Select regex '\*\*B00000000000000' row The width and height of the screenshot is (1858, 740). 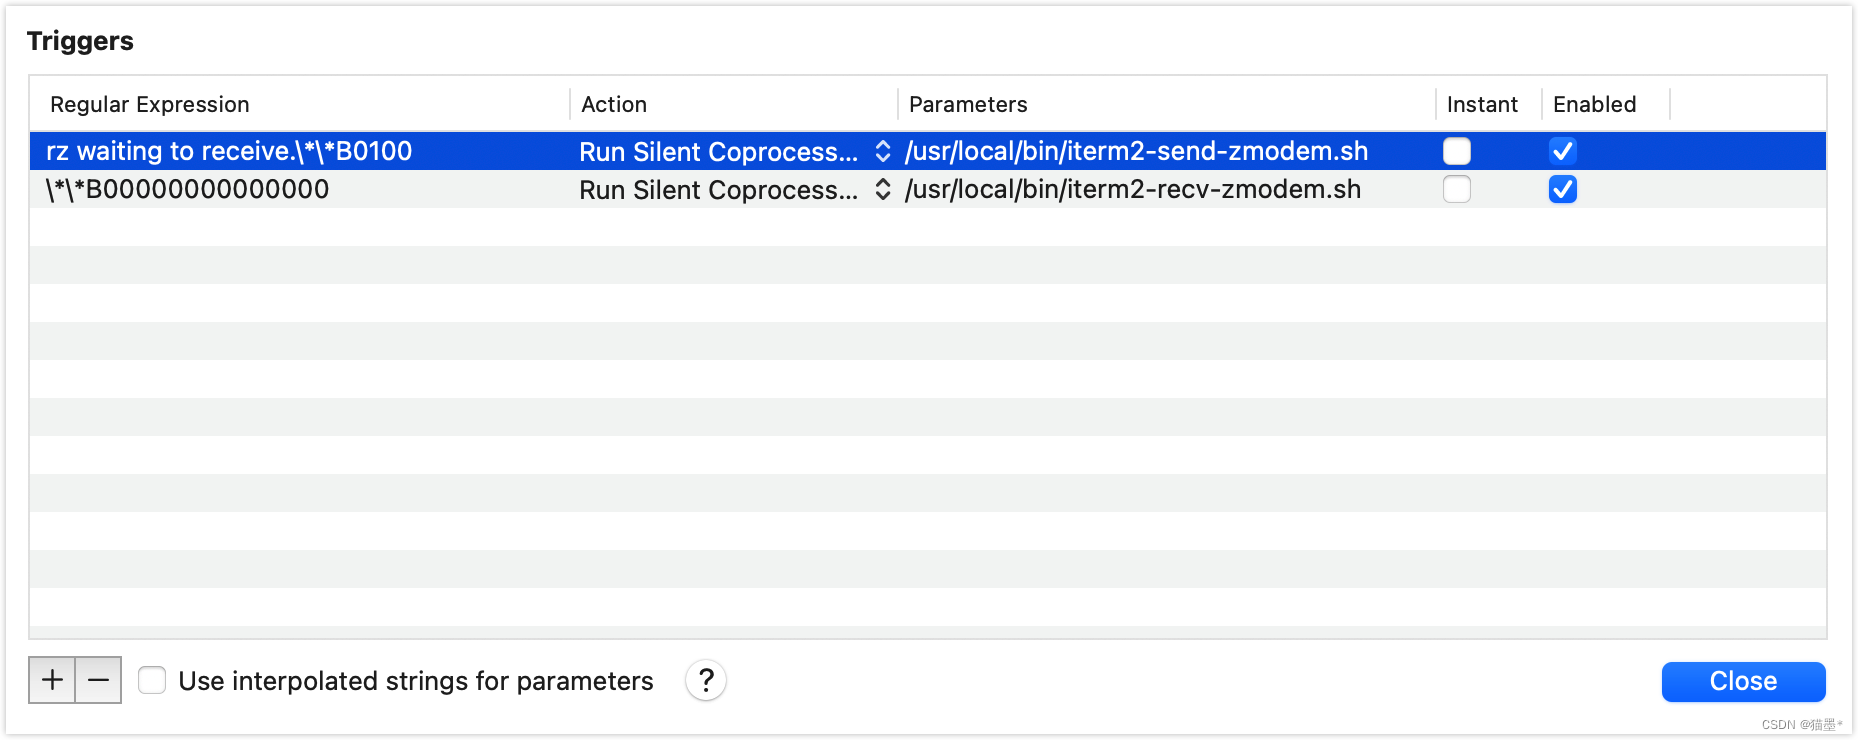coord(187,189)
